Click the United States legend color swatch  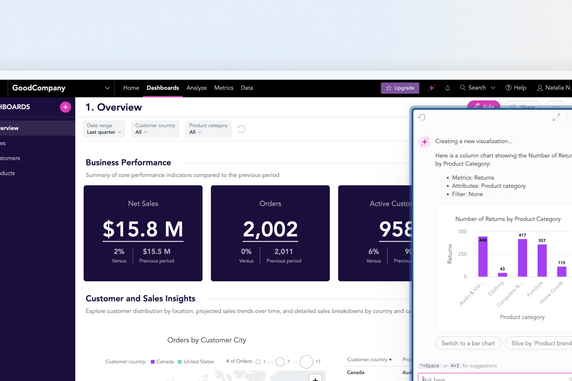click(x=180, y=362)
